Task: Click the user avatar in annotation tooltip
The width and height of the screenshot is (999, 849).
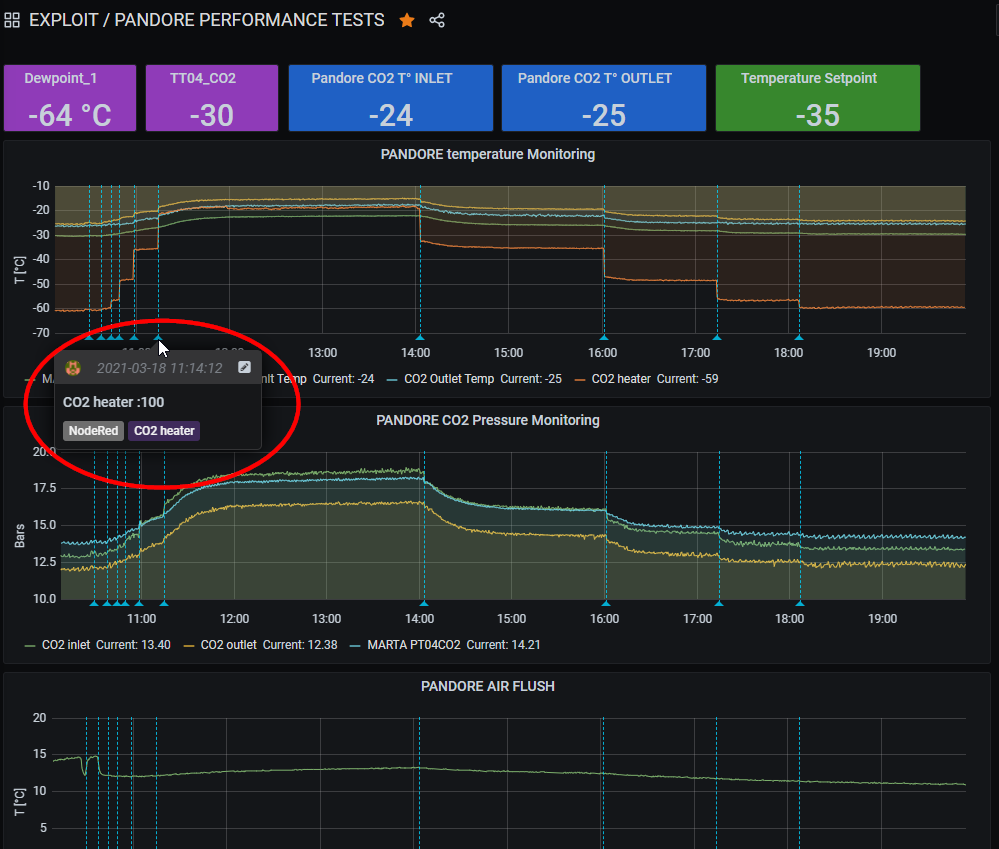Action: pyautogui.click(x=73, y=367)
